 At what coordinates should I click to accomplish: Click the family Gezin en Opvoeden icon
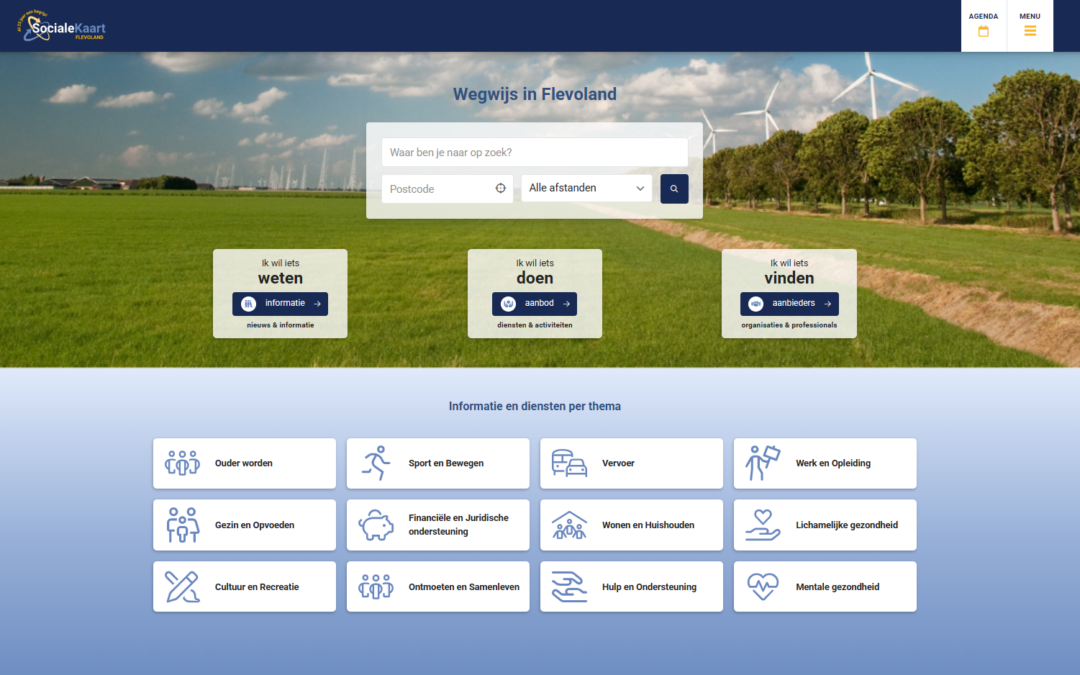183,525
